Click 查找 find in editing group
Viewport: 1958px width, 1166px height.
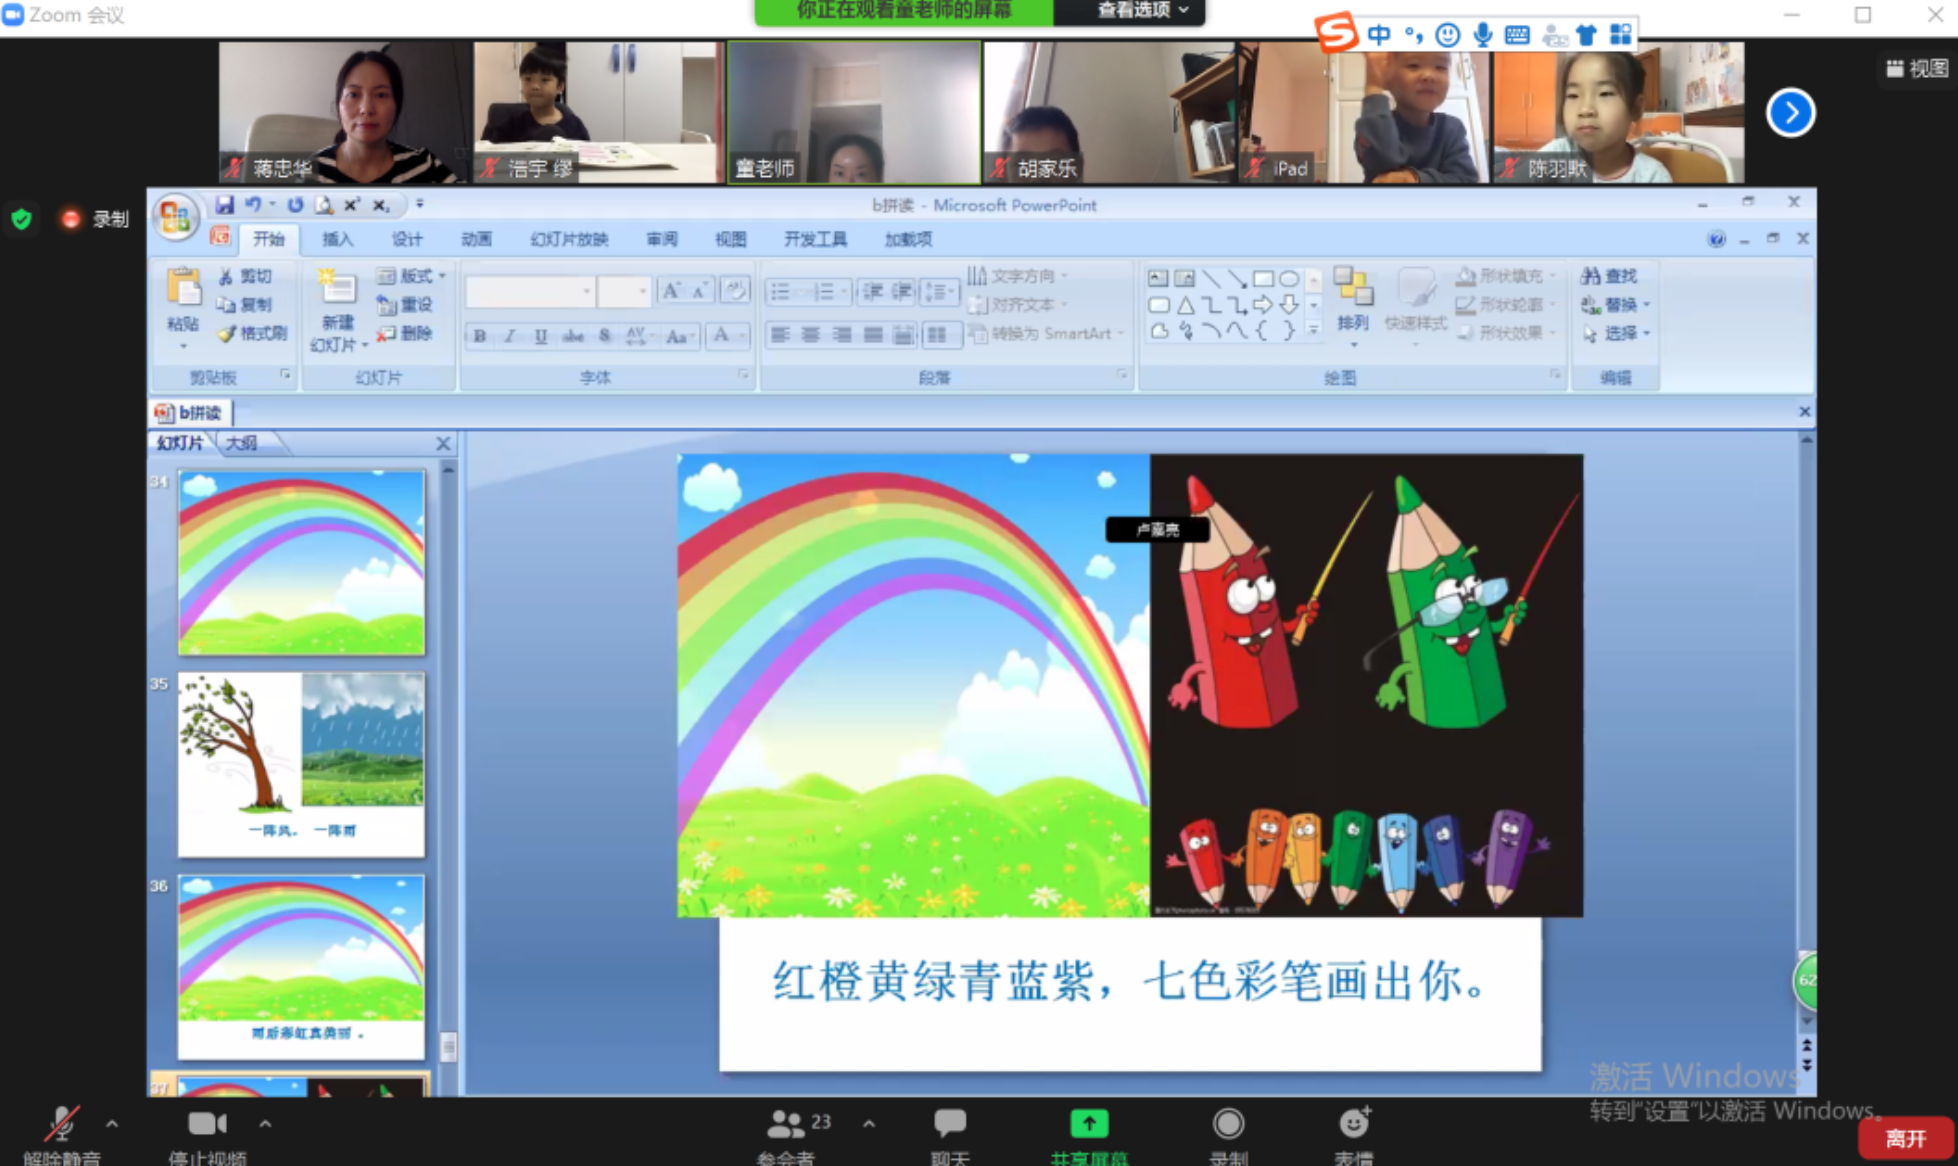tap(1609, 276)
